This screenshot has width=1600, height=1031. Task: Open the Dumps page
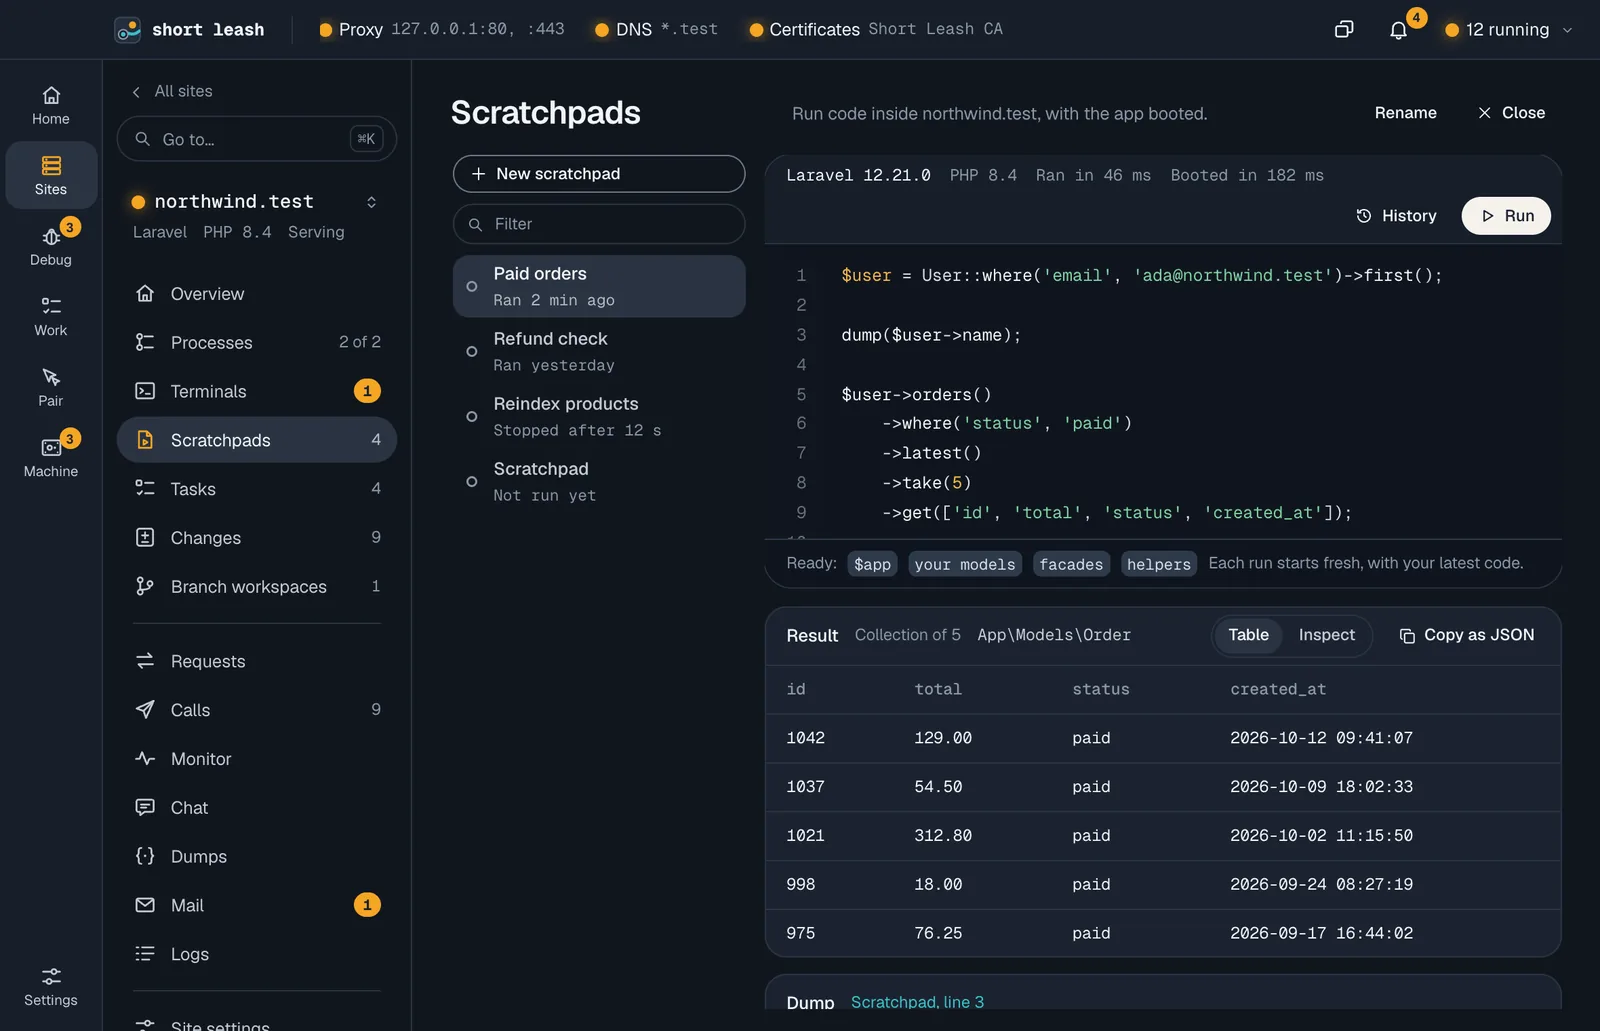(x=257, y=856)
